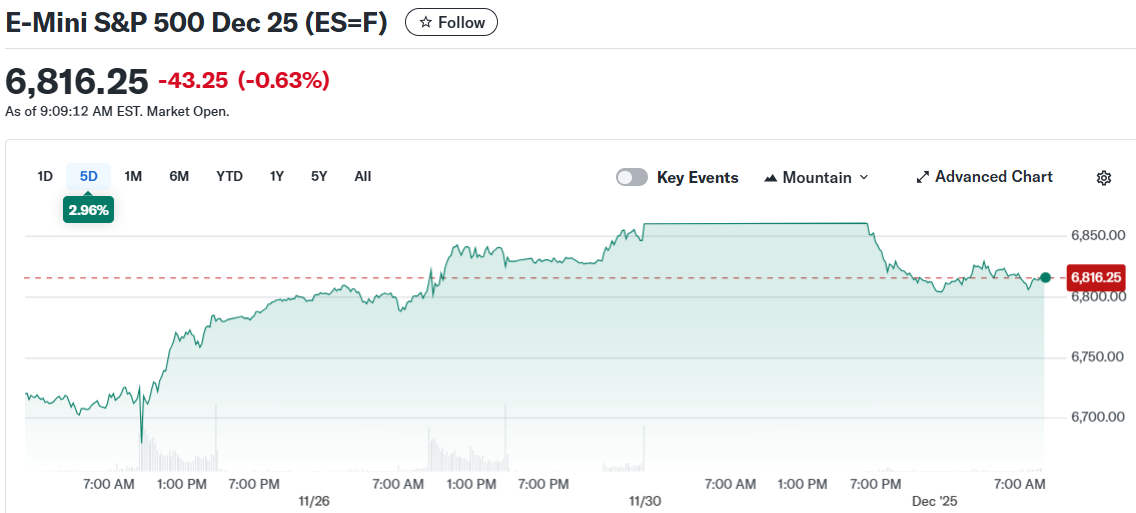
Task: Switch to 6M time range
Action: (x=179, y=176)
